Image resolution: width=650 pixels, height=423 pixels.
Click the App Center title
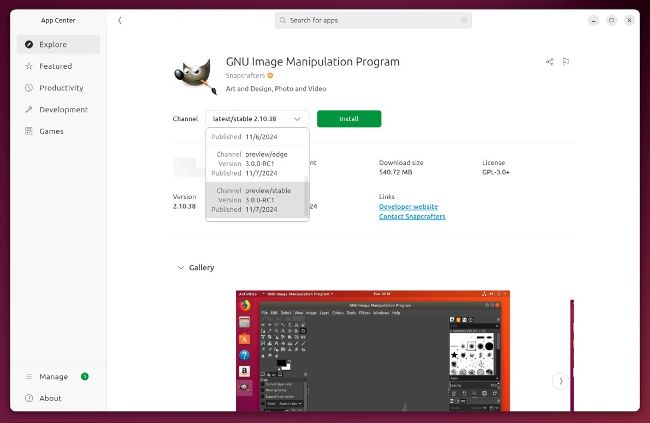[x=58, y=20]
